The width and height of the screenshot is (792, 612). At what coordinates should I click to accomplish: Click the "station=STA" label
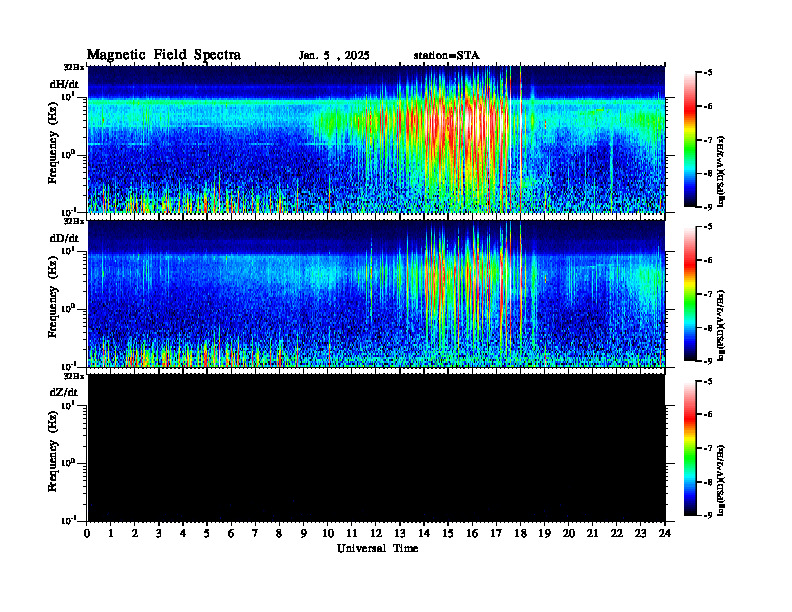446,56
